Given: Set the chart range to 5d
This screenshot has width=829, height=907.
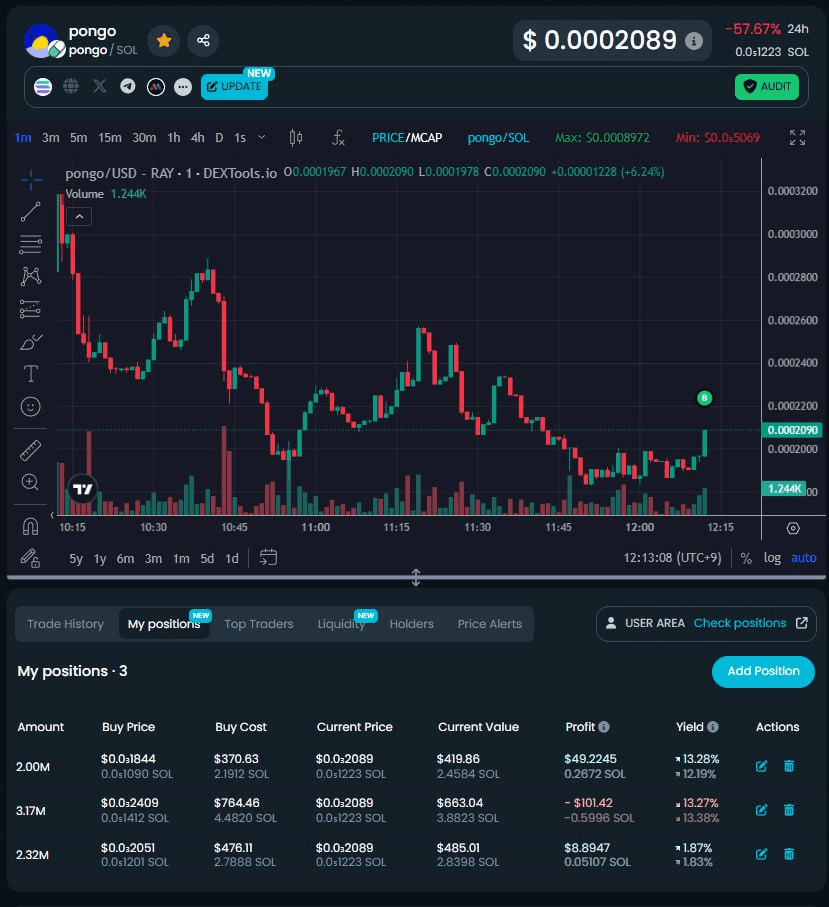Looking at the screenshot, I should pos(207,558).
